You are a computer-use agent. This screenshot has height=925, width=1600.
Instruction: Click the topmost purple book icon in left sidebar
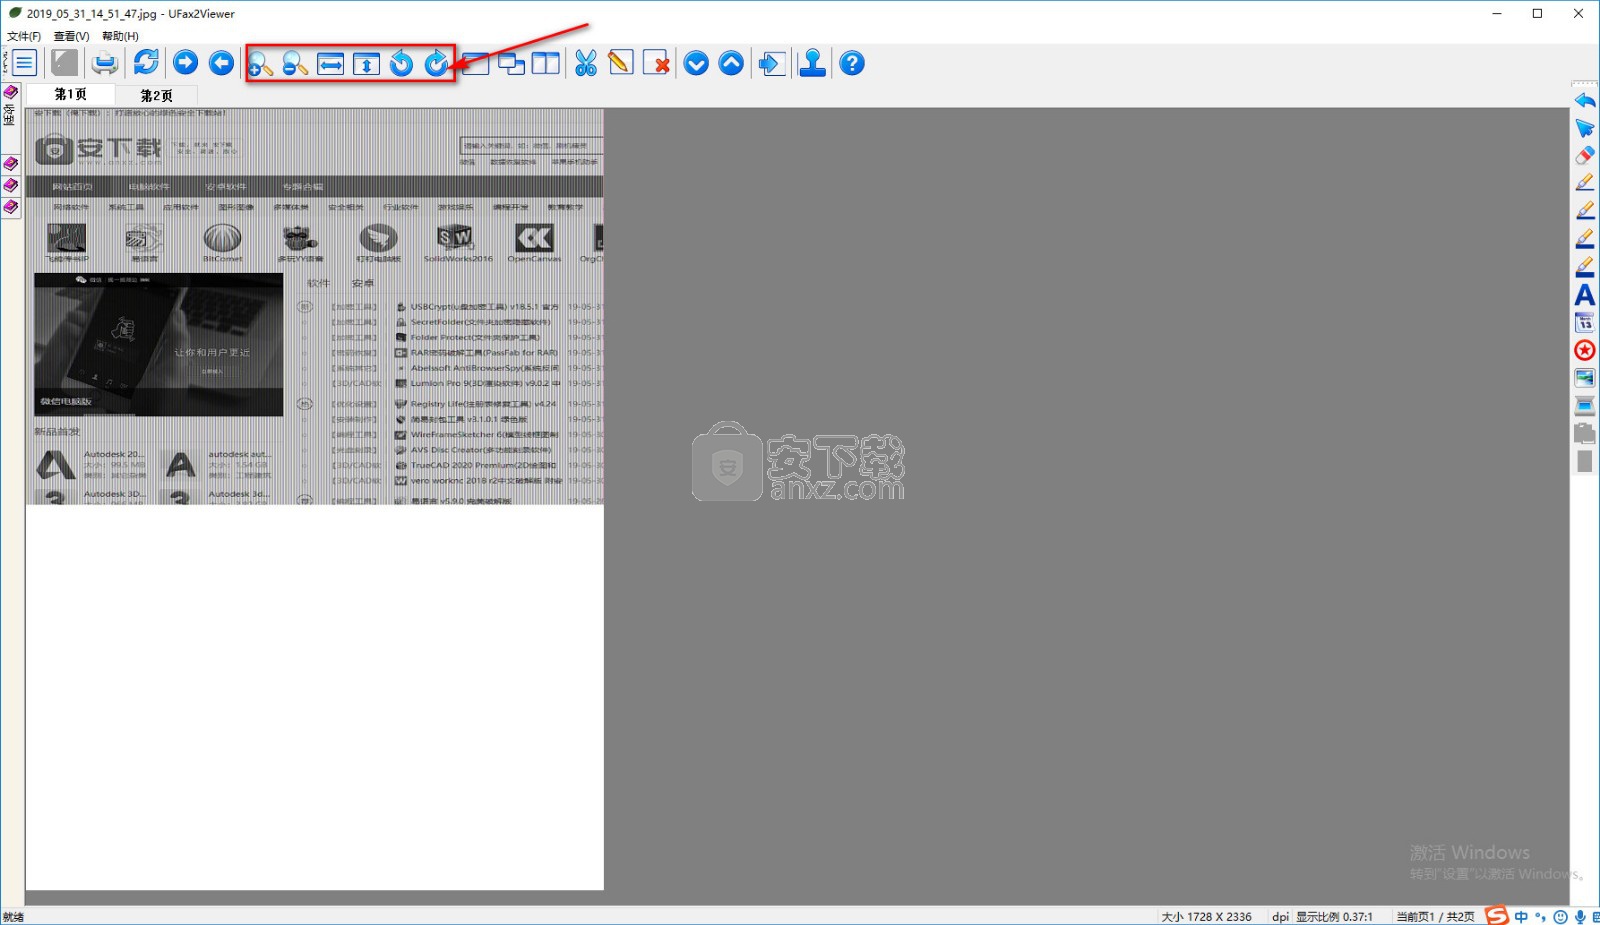(x=11, y=92)
